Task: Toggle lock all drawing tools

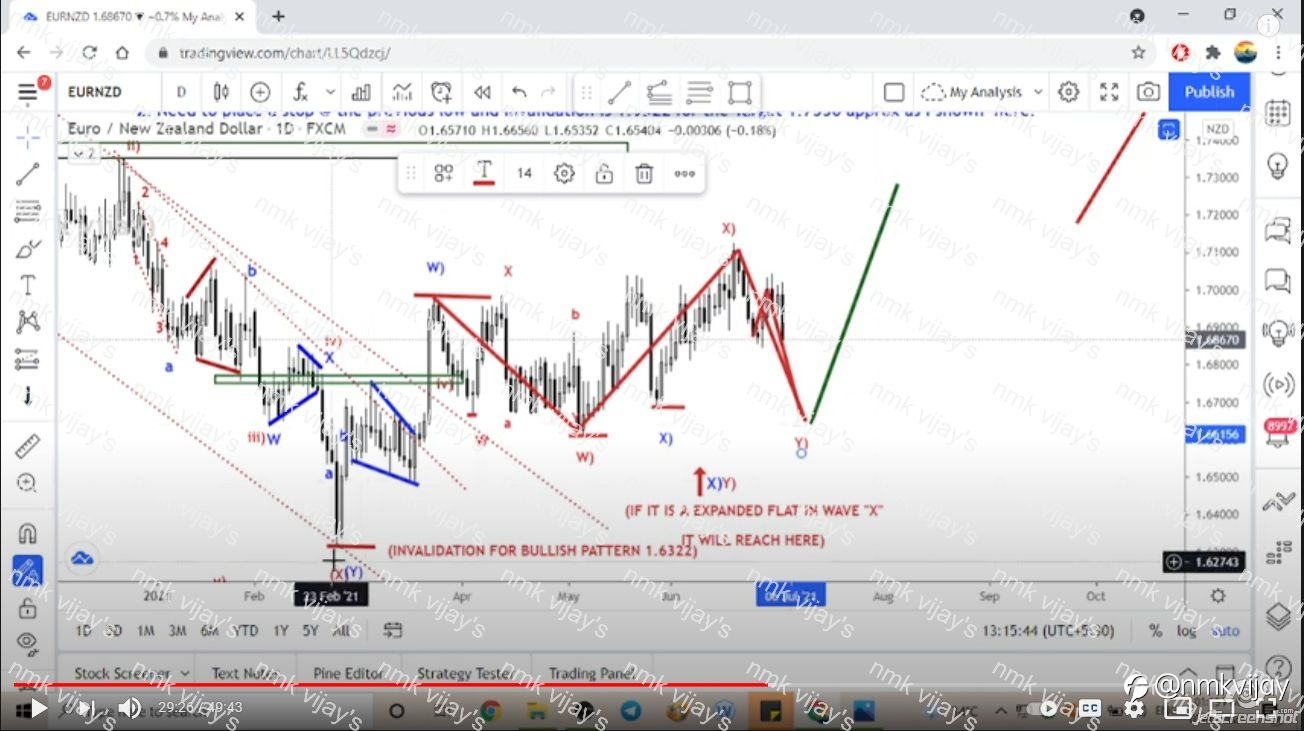Action: 27,609
